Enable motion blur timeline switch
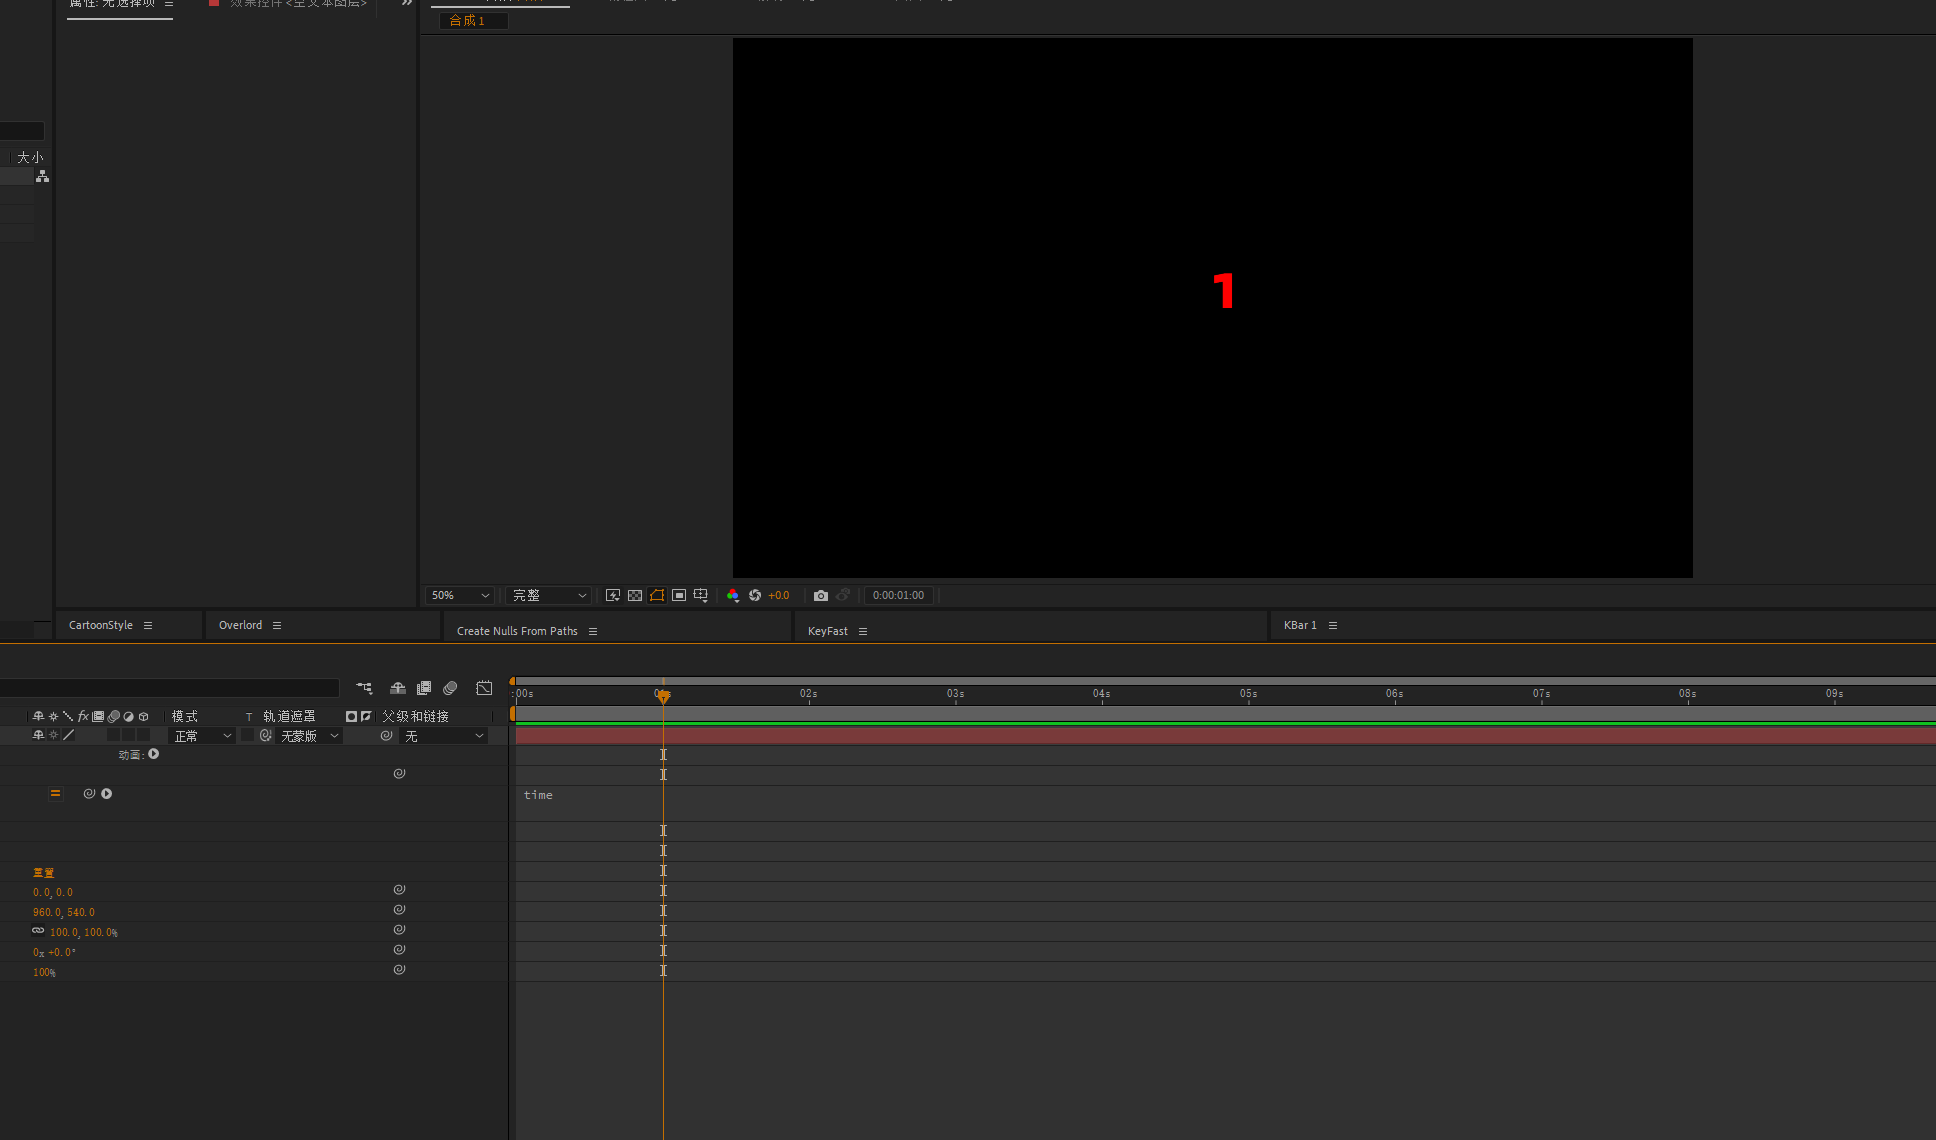1936x1140 pixels. 450,688
